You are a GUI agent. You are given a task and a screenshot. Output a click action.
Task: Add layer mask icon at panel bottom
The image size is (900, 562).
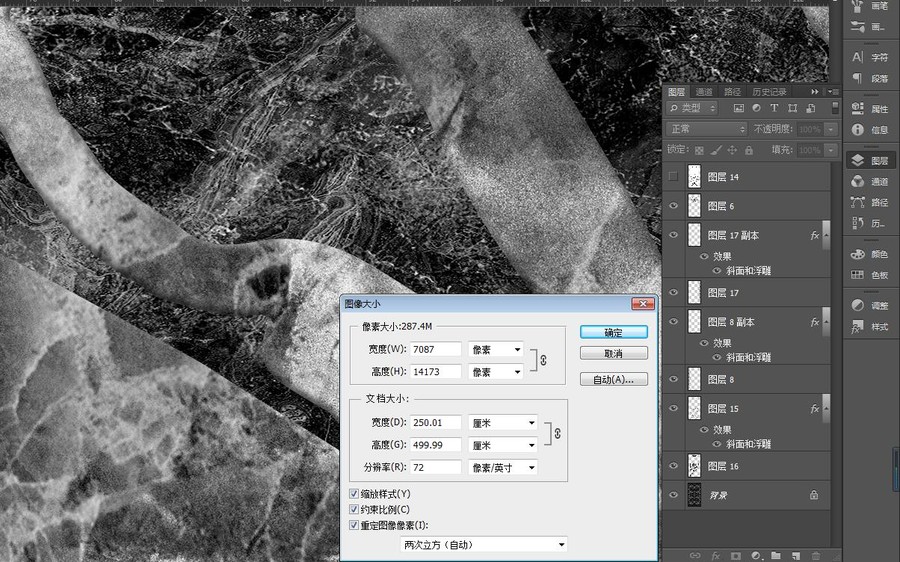pyautogui.click(x=736, y=555)
